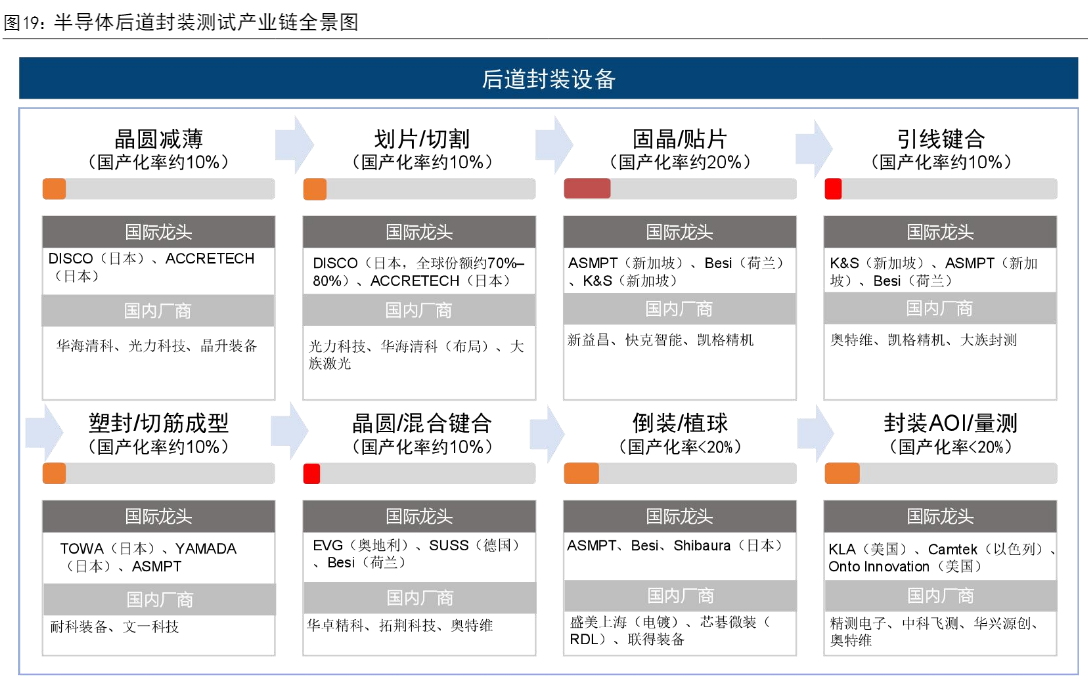Click the text '光力科技、华海清科（布局）、大族激光'

pos(416,355)
